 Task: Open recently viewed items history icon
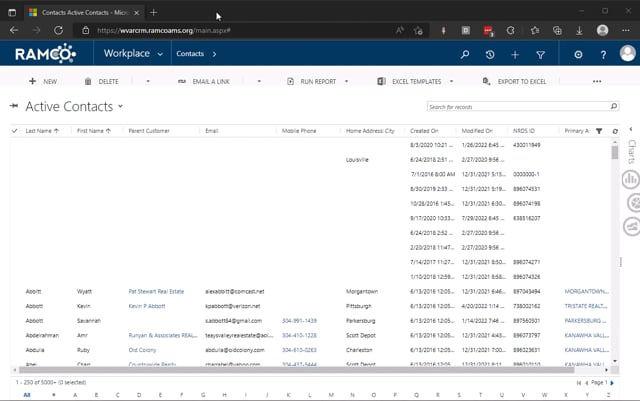point(490,54)
